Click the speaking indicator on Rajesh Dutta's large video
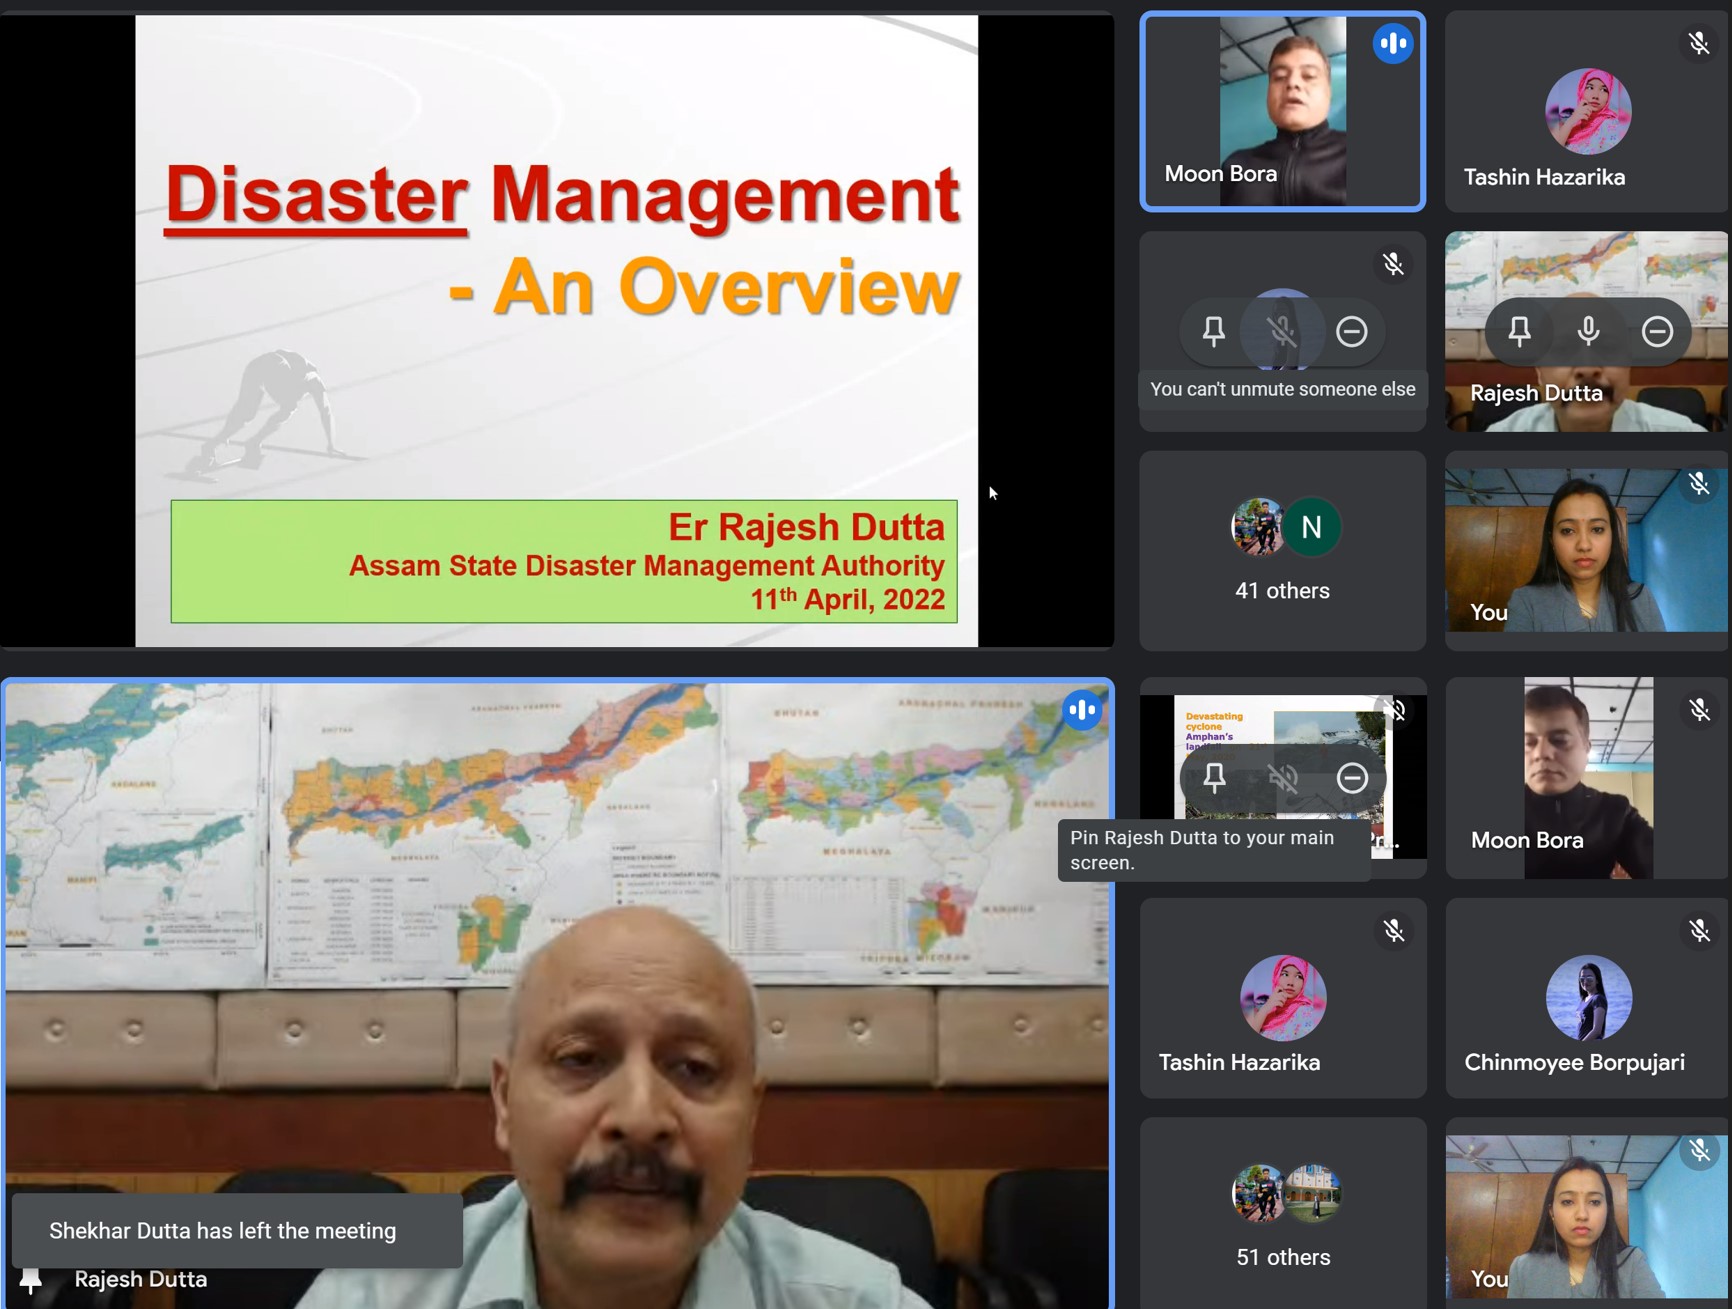This screenshot has height=1309, width=1732. 1082,709
